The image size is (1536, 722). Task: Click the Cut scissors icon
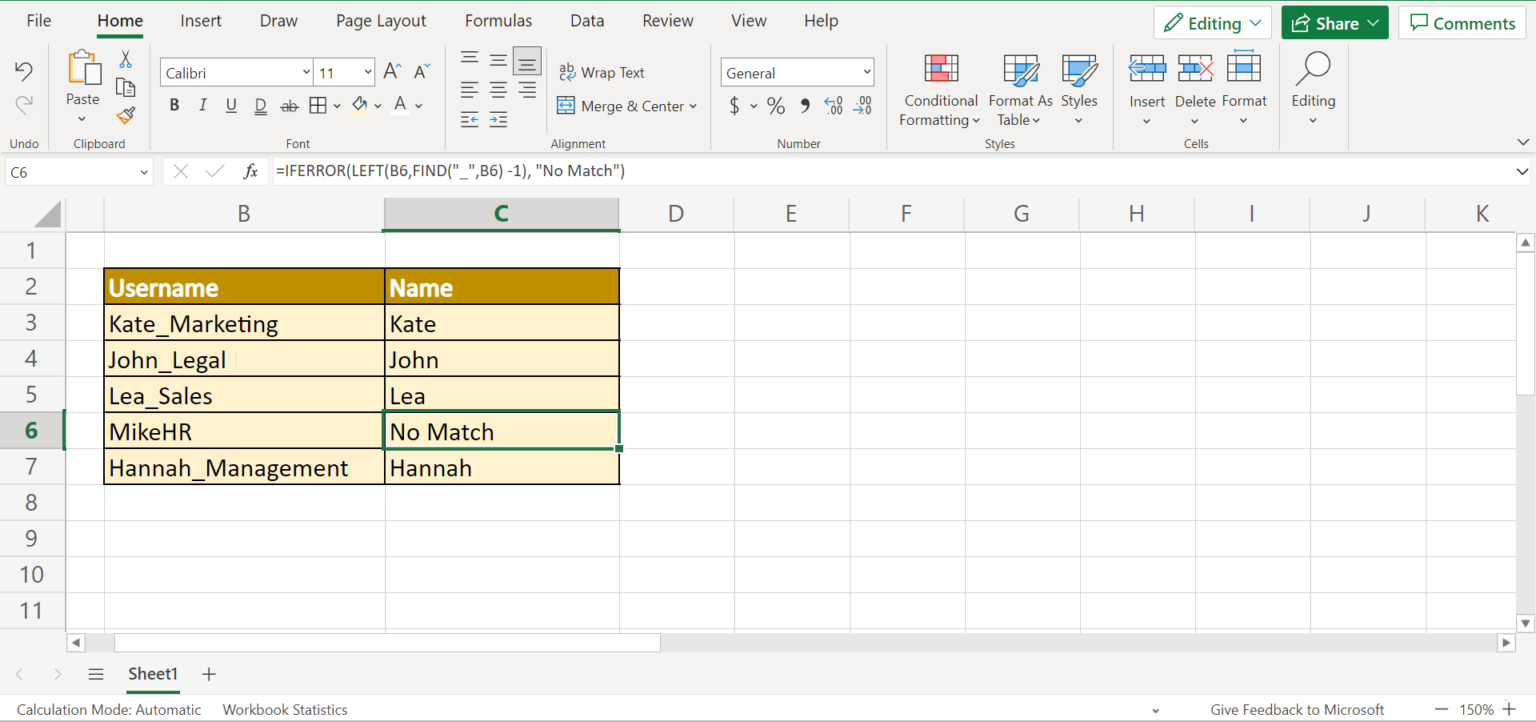click(x=125, y=60)
